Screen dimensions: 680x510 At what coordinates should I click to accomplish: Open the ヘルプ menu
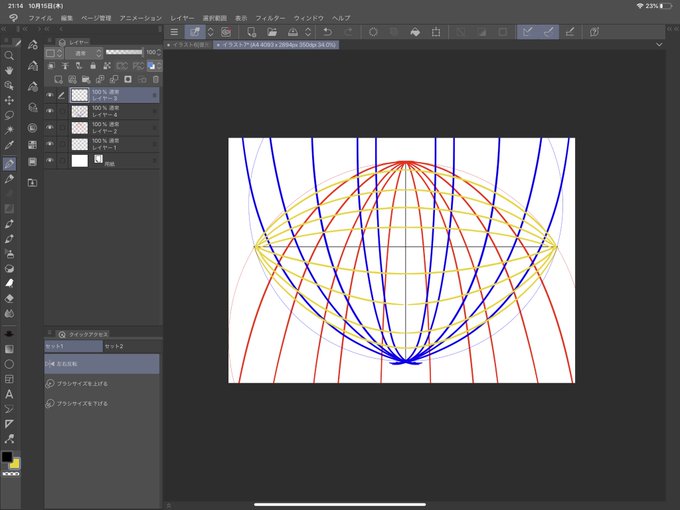coord(341,18)
